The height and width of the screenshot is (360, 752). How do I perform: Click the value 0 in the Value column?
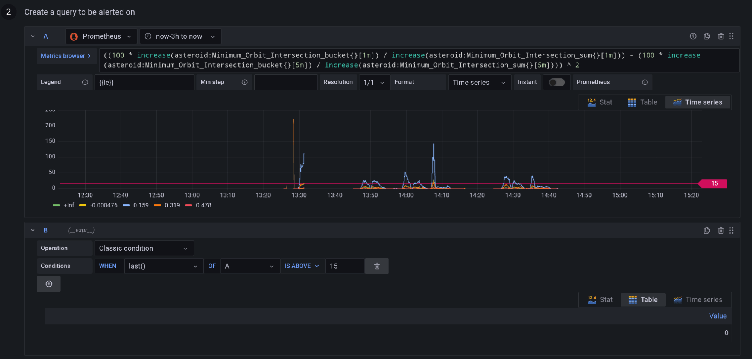point(726,332)
